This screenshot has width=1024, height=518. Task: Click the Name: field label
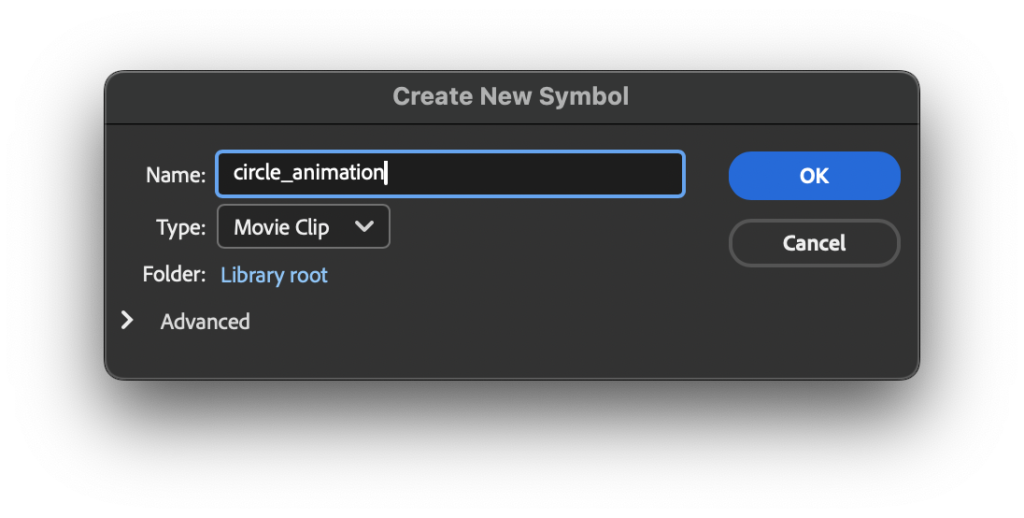coord(176,175)
